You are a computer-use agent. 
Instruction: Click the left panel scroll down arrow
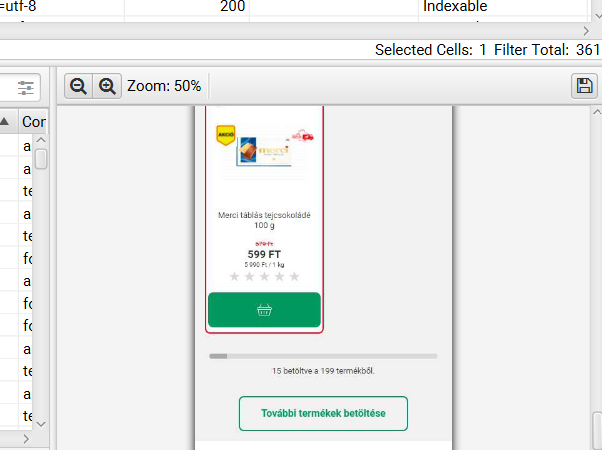(41, 424)
